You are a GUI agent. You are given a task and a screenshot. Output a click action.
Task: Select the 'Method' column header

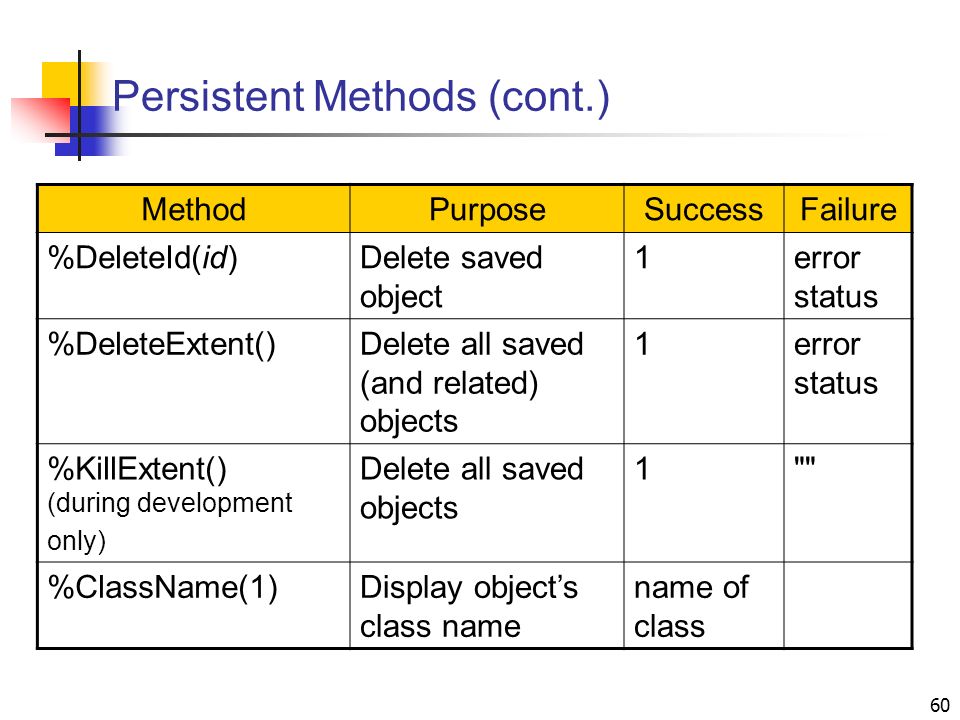pyautogui.click(x=193, y=209)
